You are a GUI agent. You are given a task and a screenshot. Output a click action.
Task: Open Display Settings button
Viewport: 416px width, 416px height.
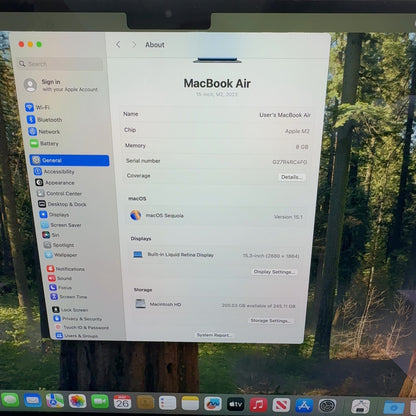[x=274, y=272]
